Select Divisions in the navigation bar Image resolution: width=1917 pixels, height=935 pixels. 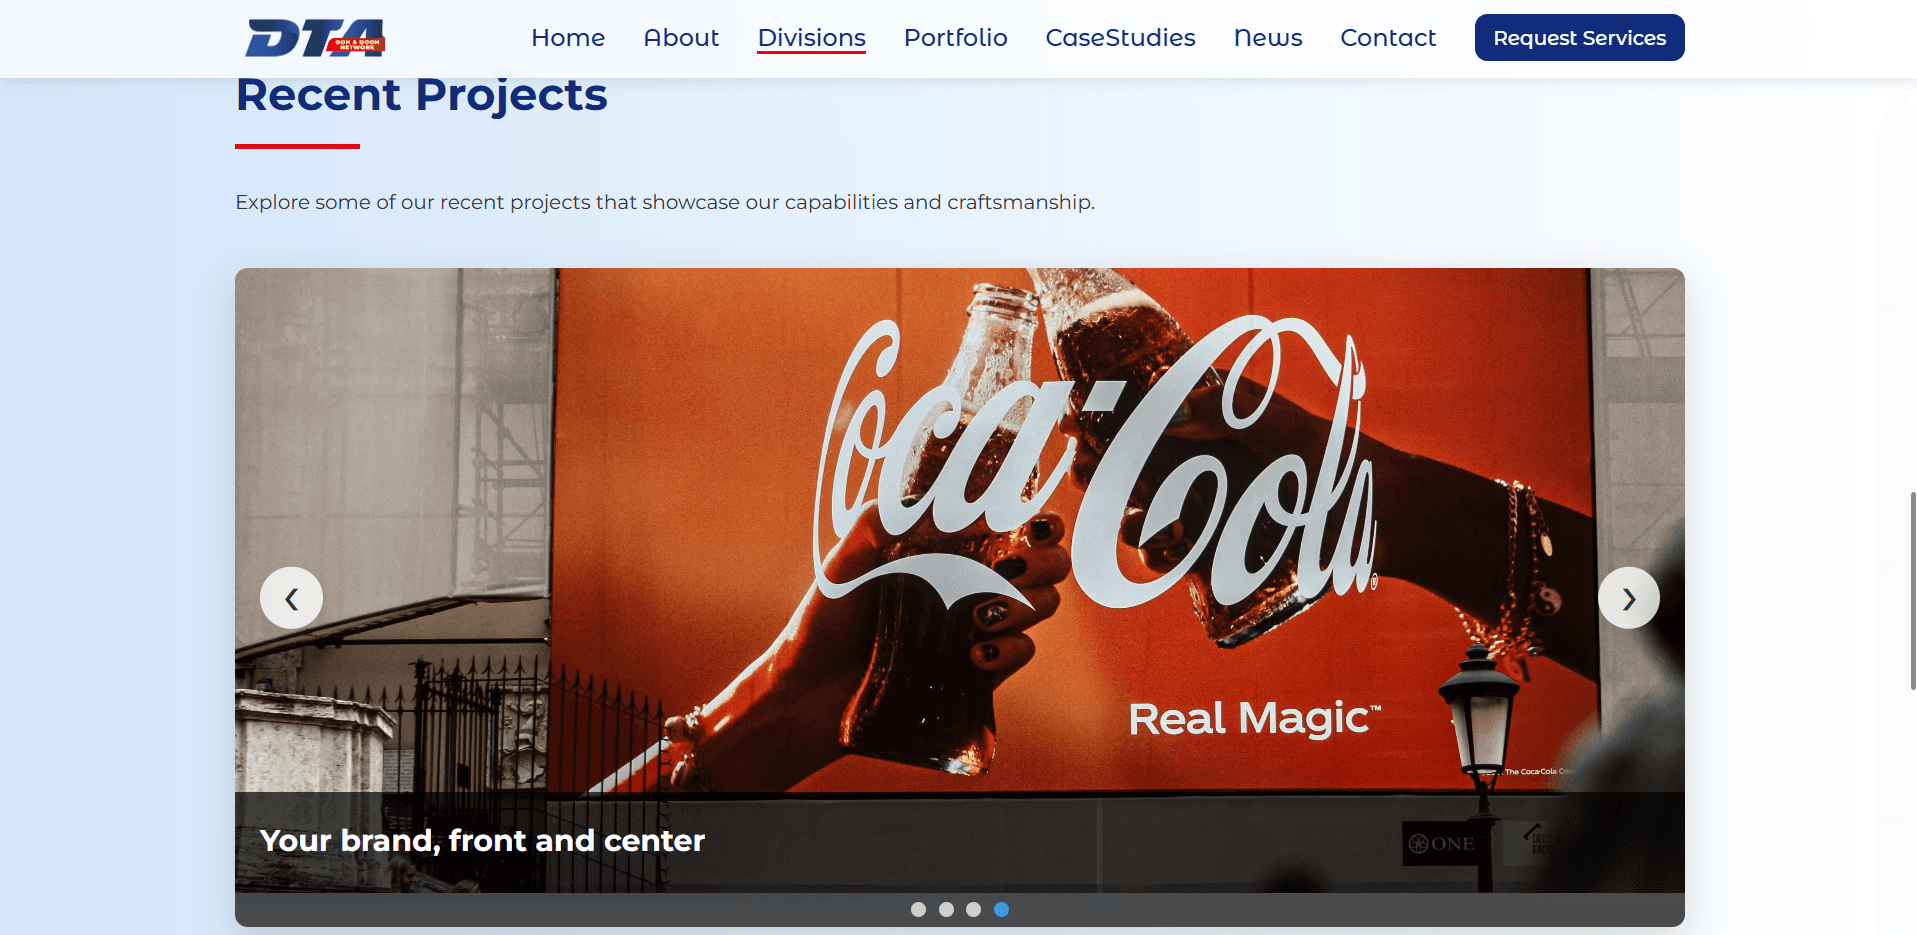coord(811,38)
